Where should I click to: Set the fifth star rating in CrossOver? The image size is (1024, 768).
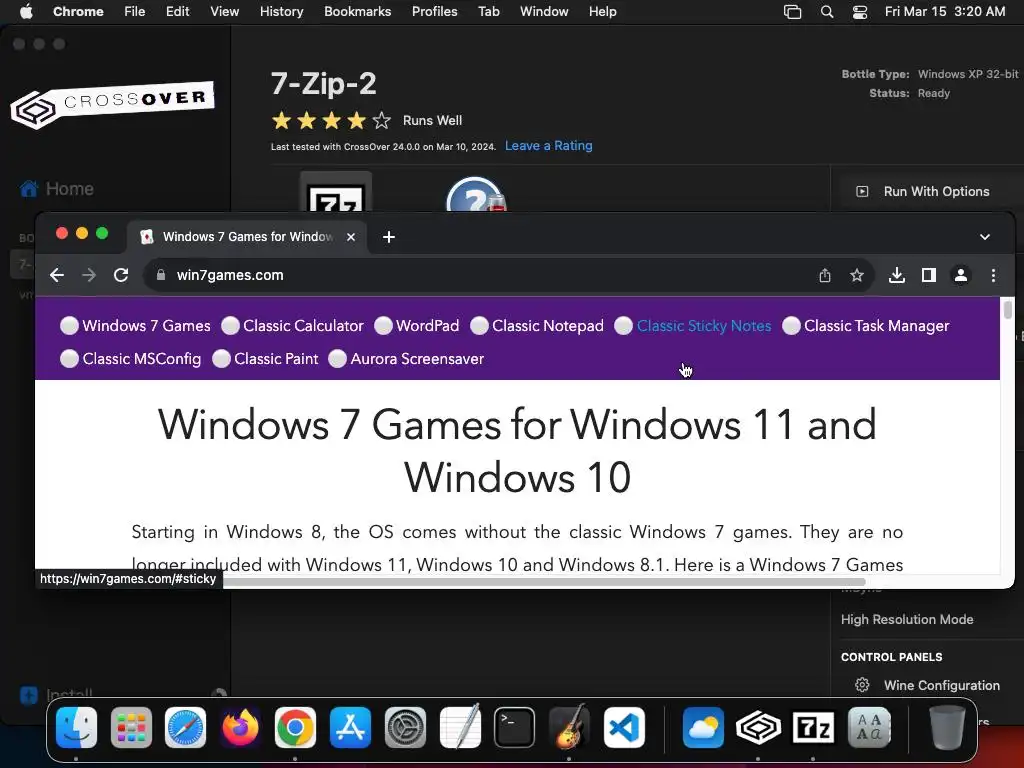(x=381, y=120)
